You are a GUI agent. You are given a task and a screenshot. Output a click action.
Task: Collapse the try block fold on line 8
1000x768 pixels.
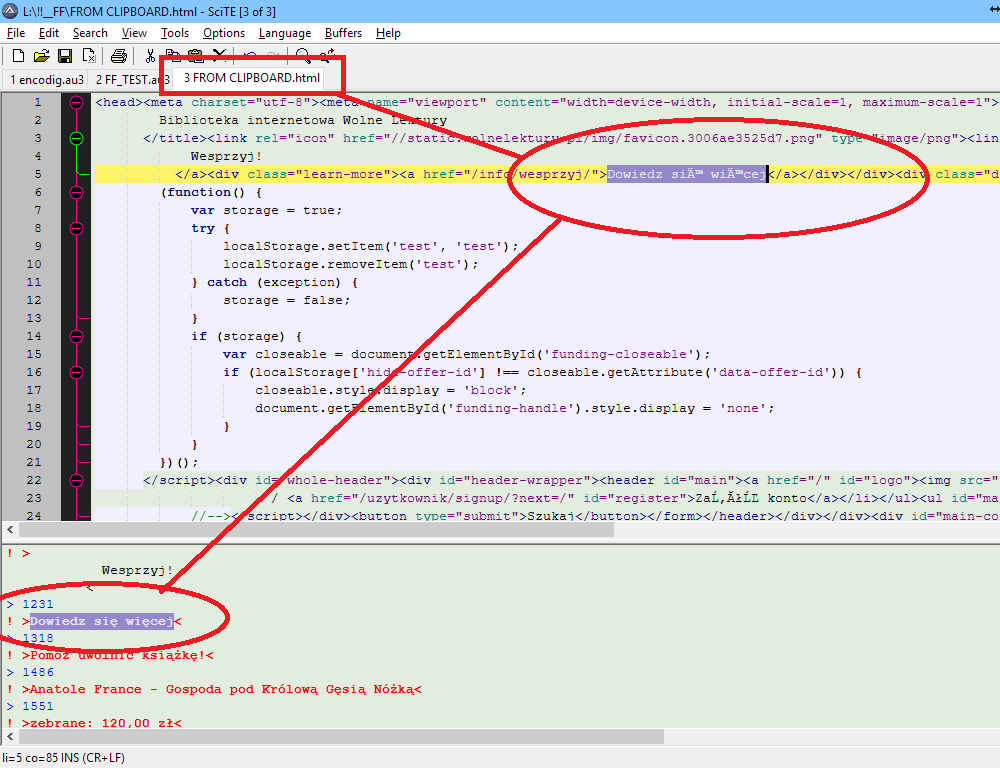click(77, 228)
